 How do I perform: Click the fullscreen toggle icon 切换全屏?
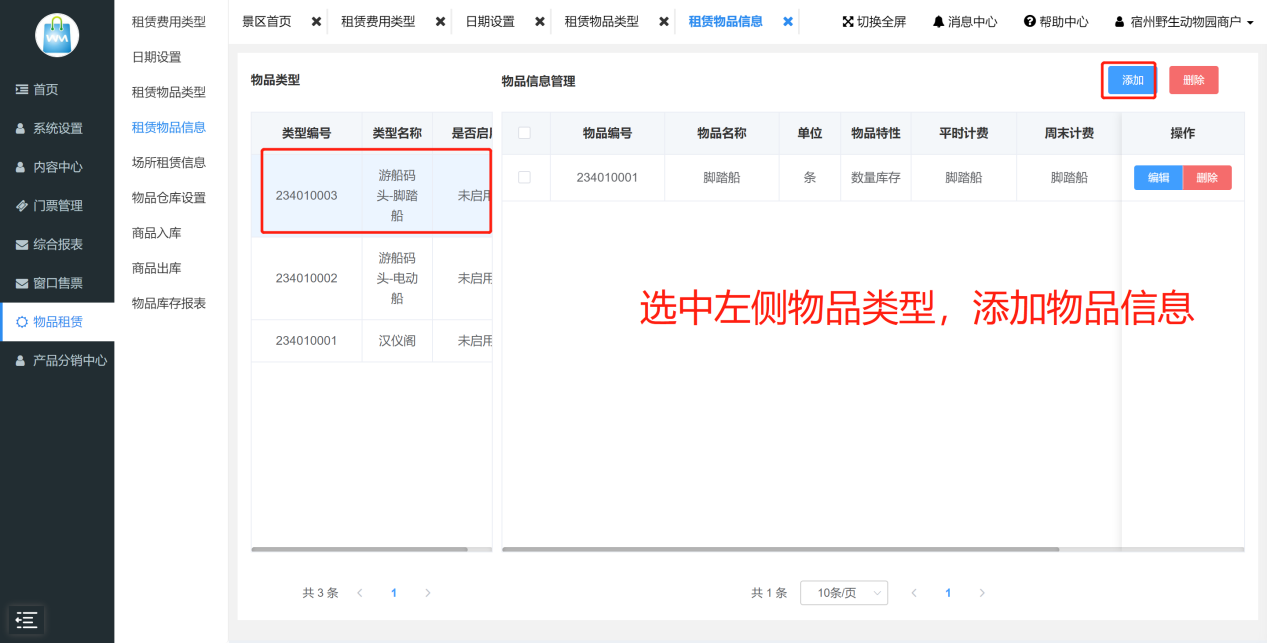tap(873, 22)
